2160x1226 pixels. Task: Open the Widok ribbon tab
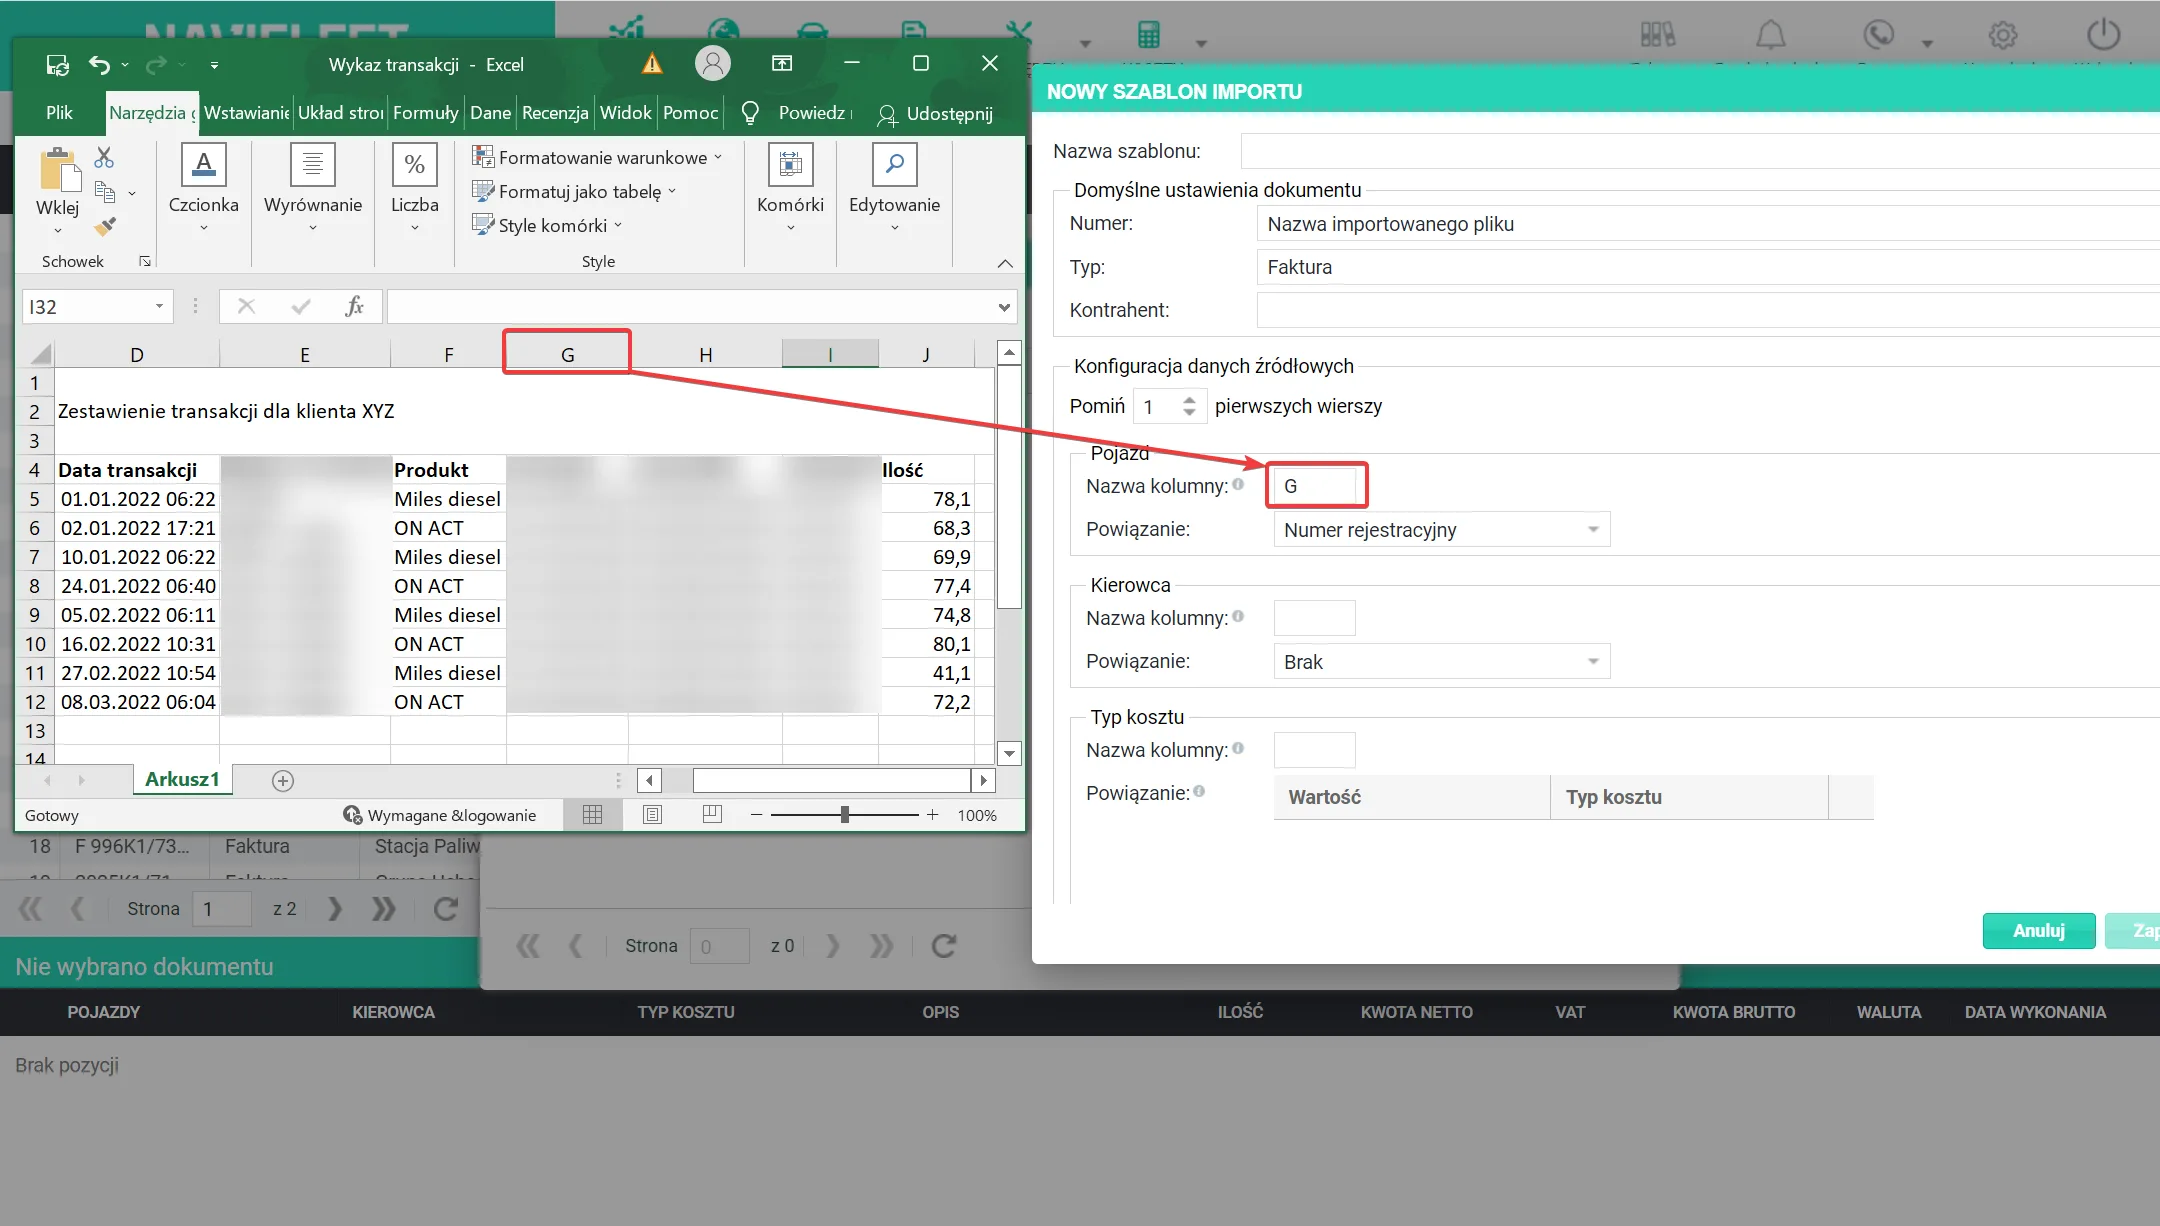[x=625, y=113]
